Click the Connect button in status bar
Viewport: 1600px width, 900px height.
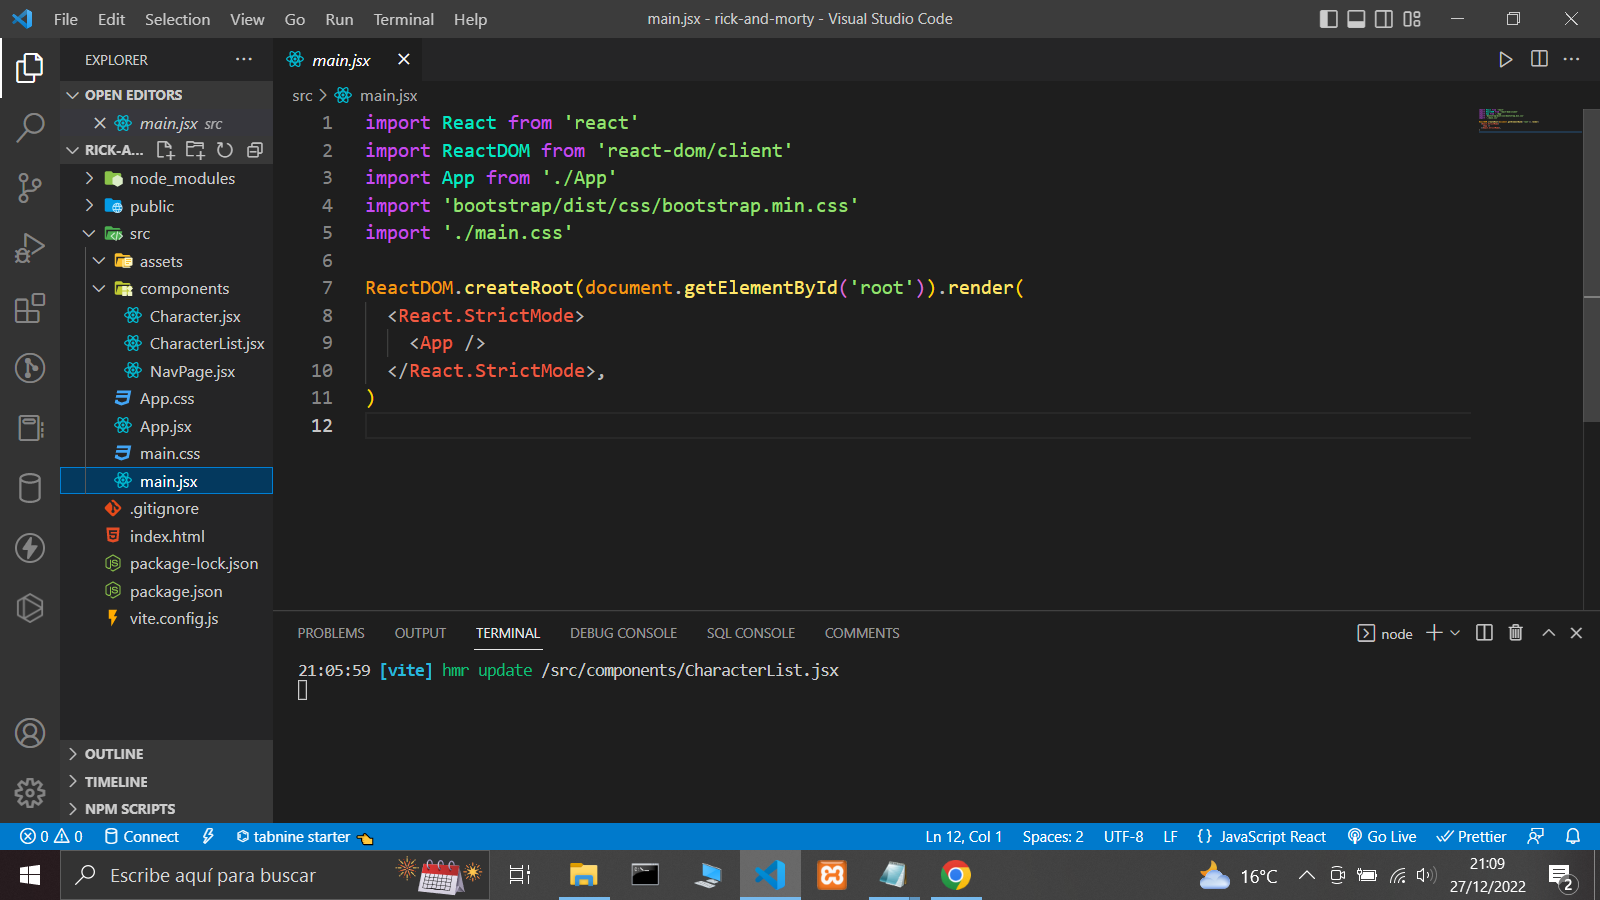point(141,837)
